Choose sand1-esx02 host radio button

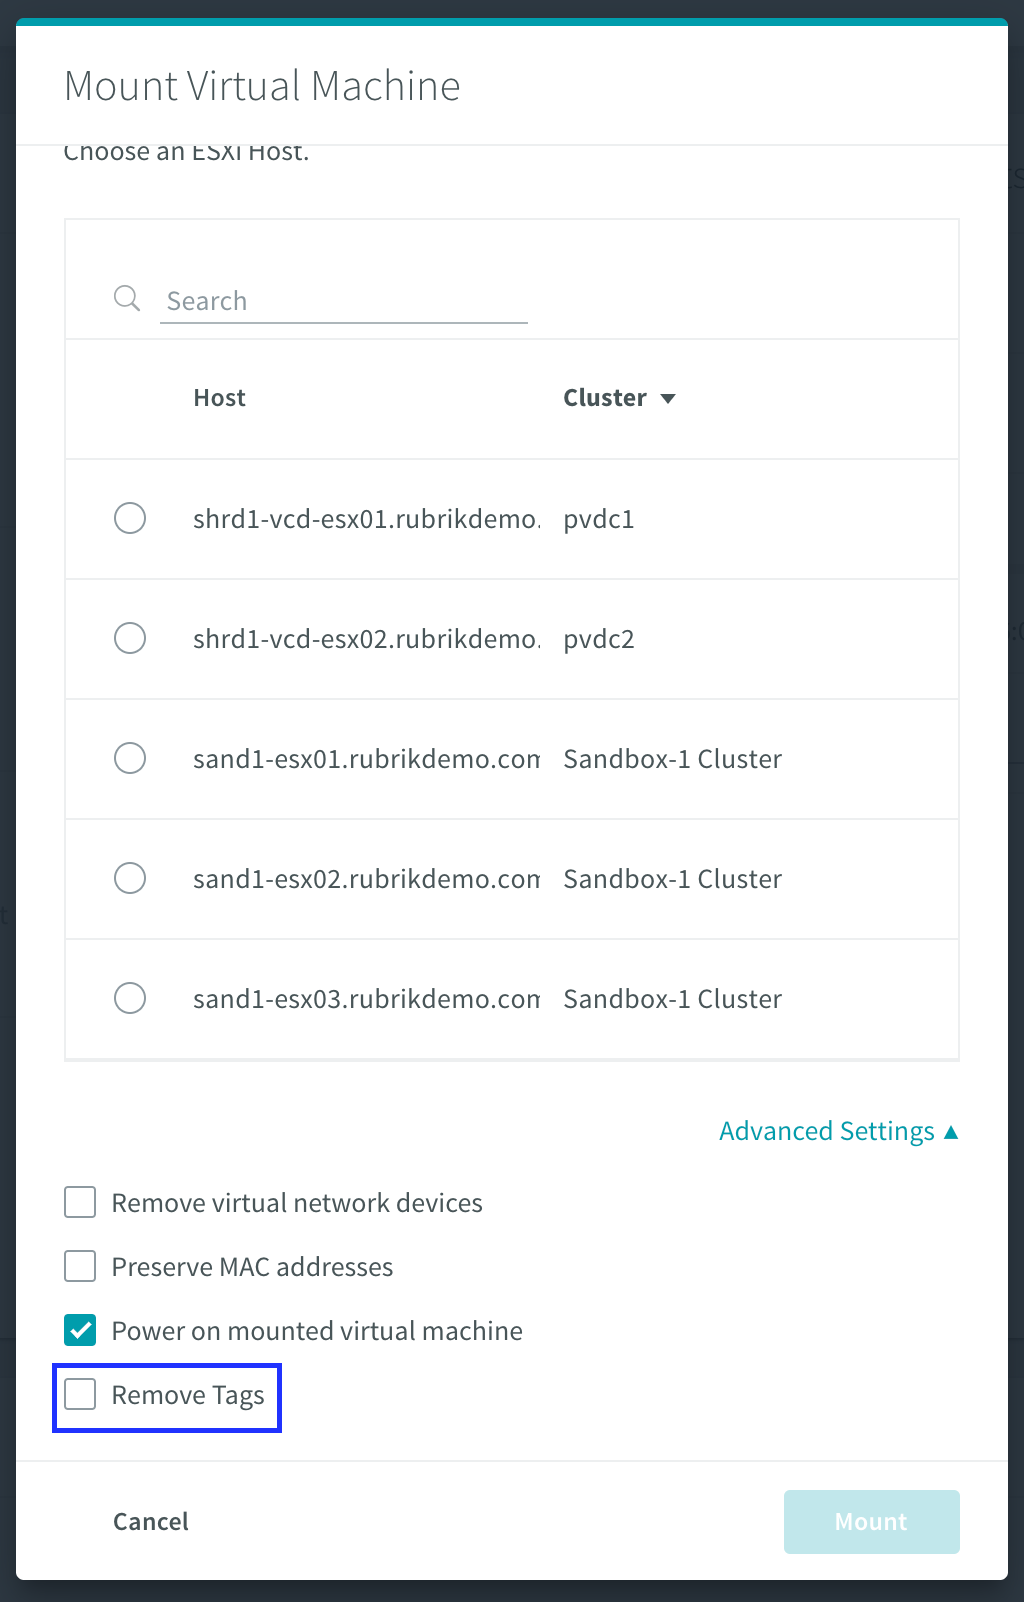130,878
